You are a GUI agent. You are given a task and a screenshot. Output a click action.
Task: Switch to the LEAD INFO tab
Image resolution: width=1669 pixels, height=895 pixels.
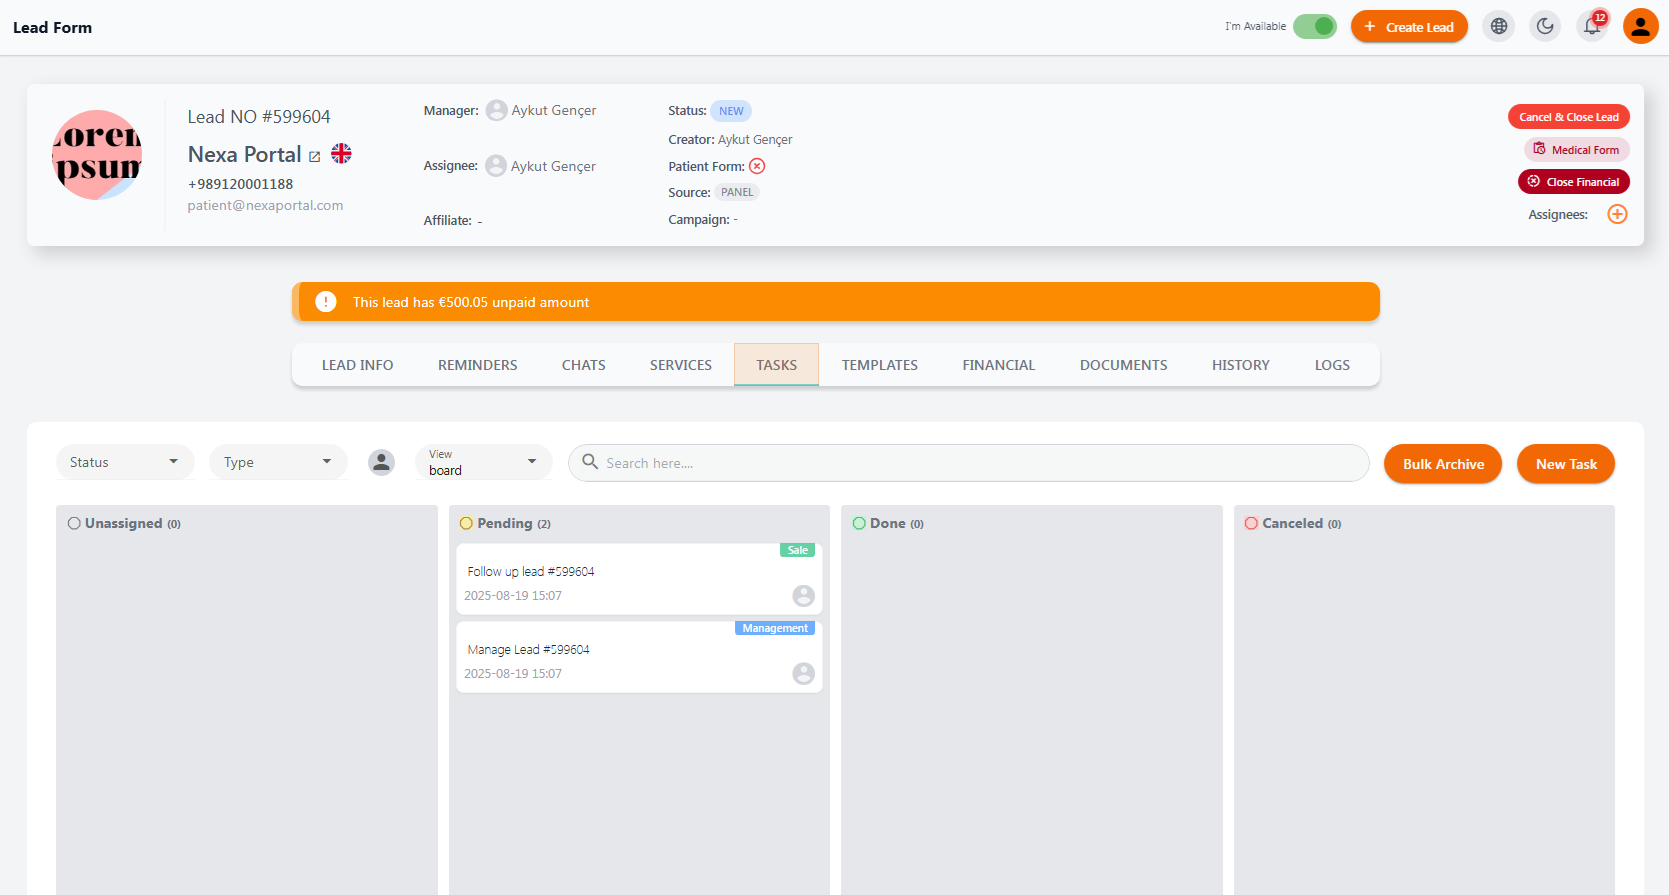click(x=357, y=365)
